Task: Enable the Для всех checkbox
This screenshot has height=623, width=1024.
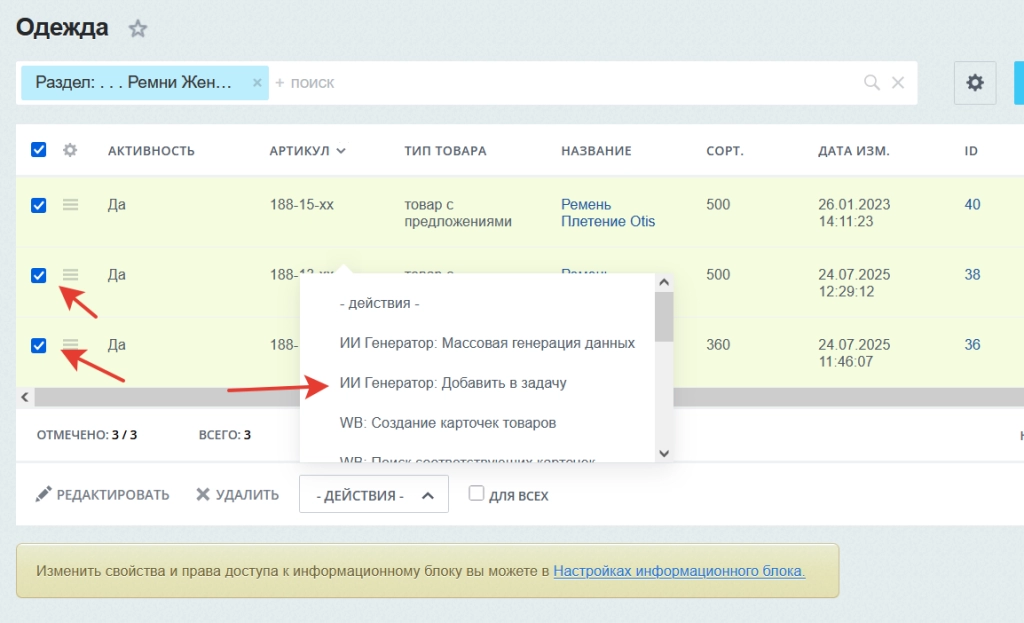Action: pyautogui.click(x=477, y=494)
